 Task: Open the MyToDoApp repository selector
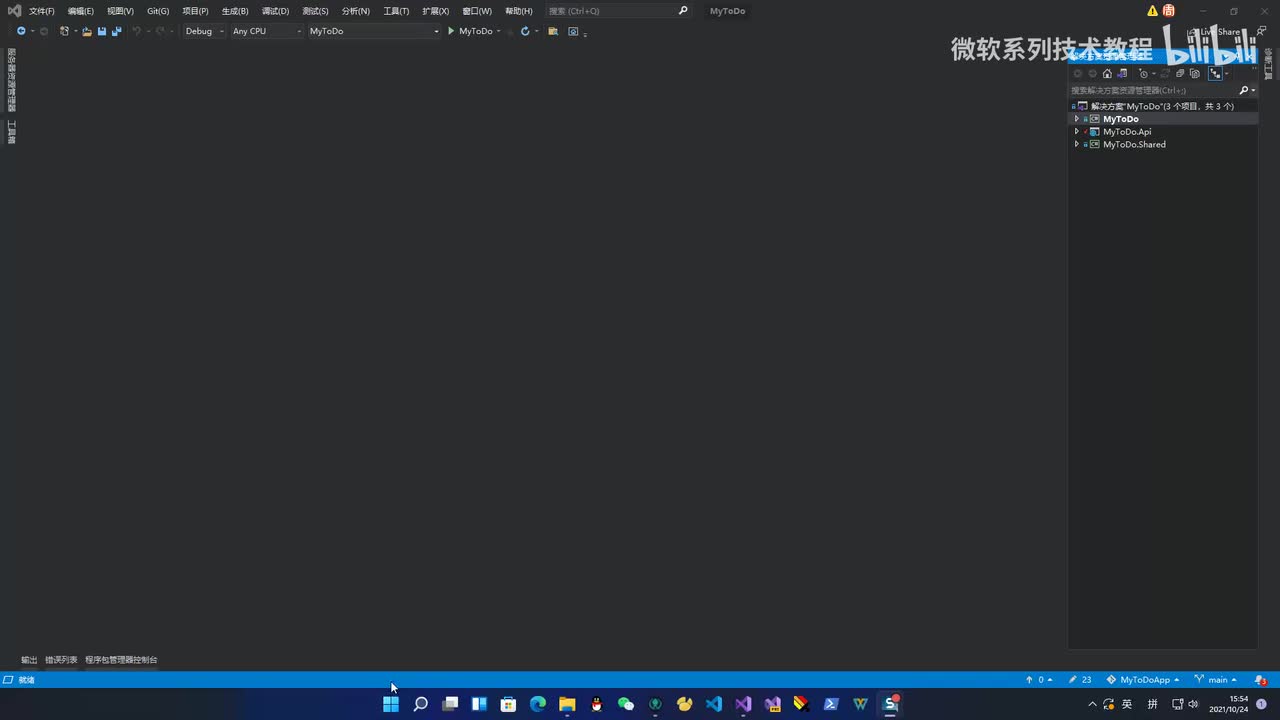coord(1143,680)
